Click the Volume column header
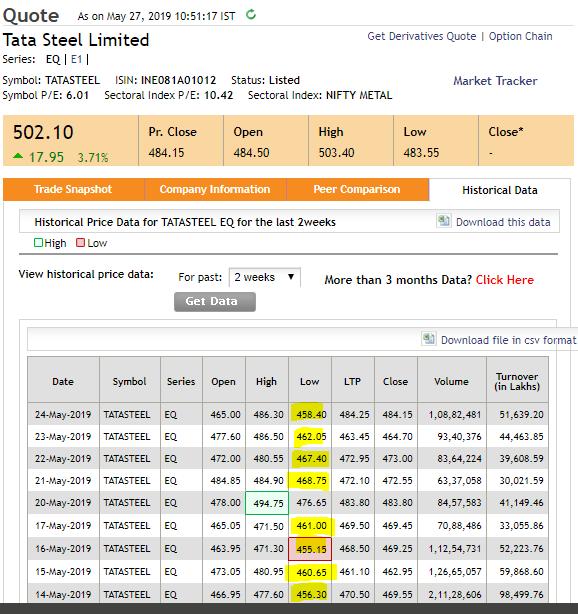This screenshot has height=614, width=578. click(x=452, y=381)
